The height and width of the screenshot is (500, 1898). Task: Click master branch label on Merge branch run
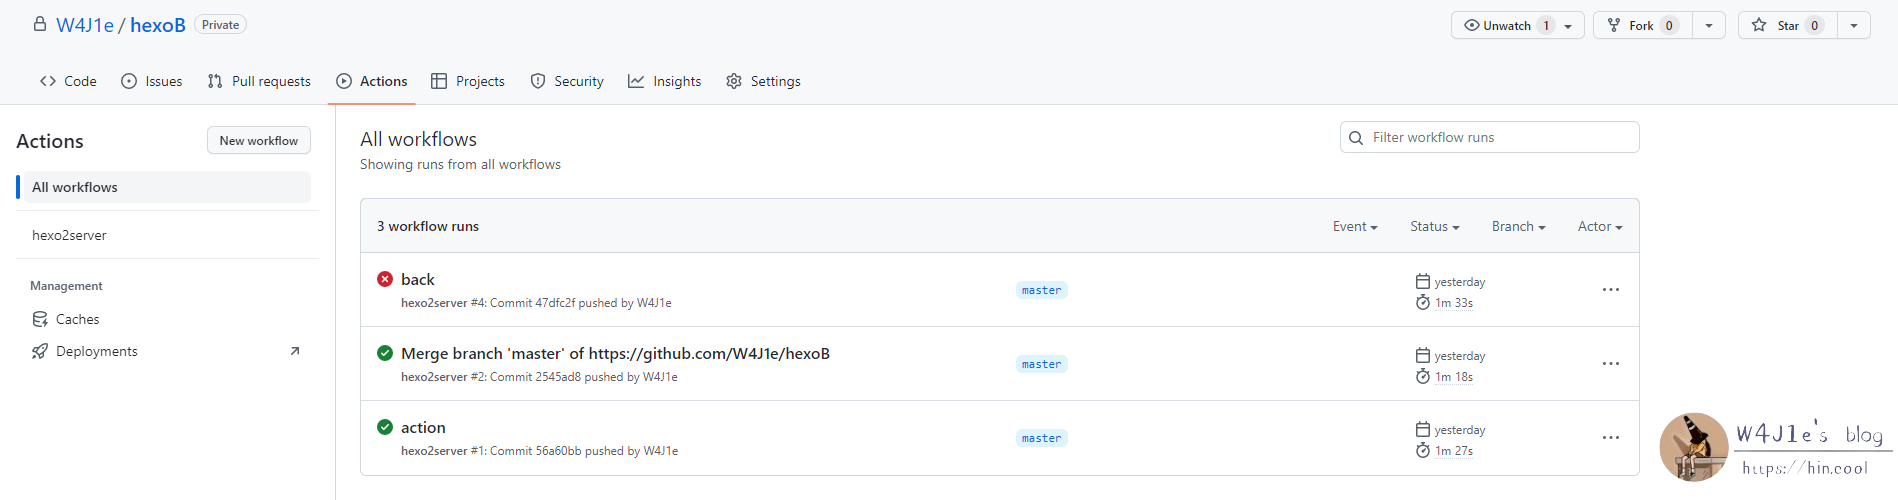pyautogui.click(x=1041, y=364)
